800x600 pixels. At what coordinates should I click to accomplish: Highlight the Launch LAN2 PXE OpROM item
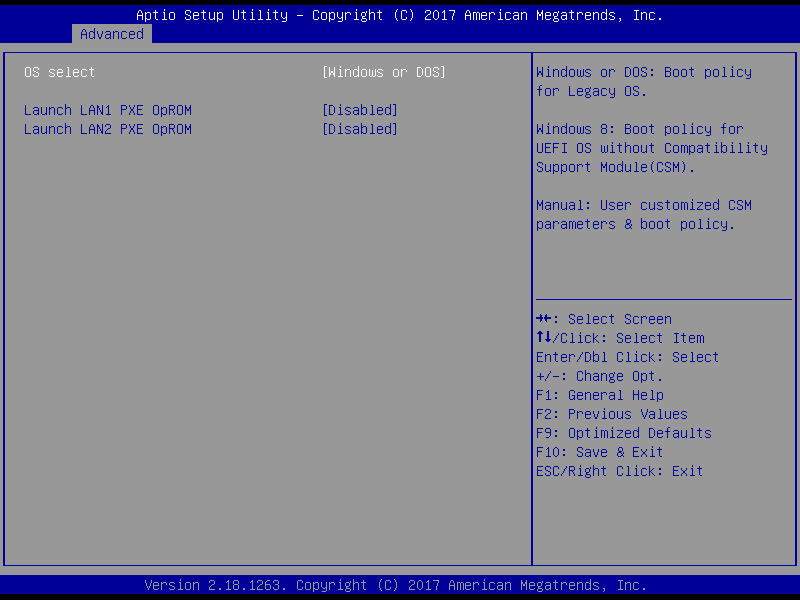108,129
